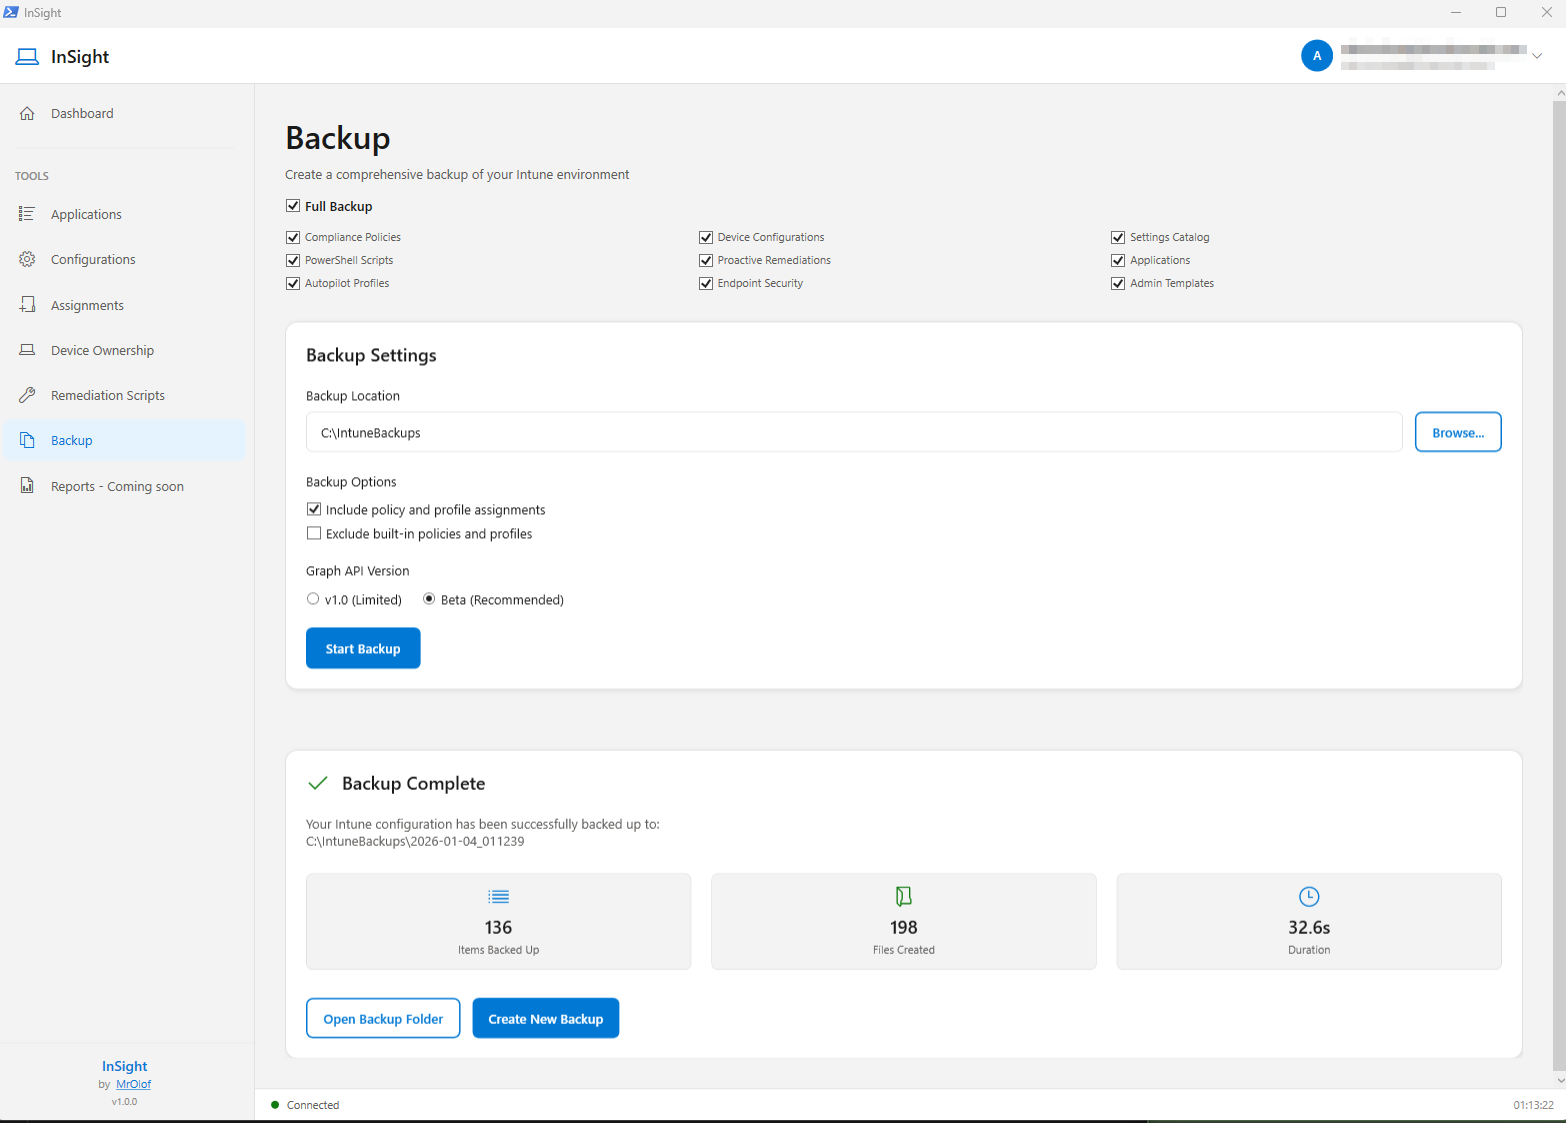Click Create New Backup button

pos(546,1018)
